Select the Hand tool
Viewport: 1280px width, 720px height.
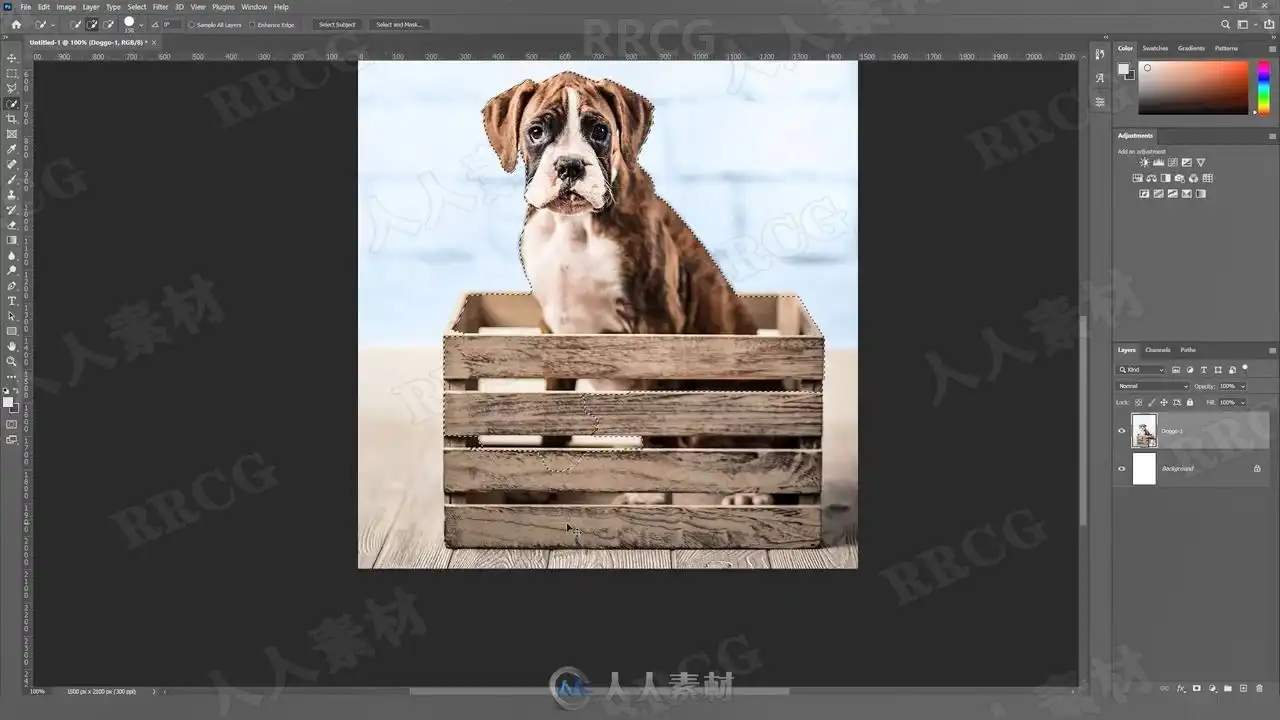point(12,346)
